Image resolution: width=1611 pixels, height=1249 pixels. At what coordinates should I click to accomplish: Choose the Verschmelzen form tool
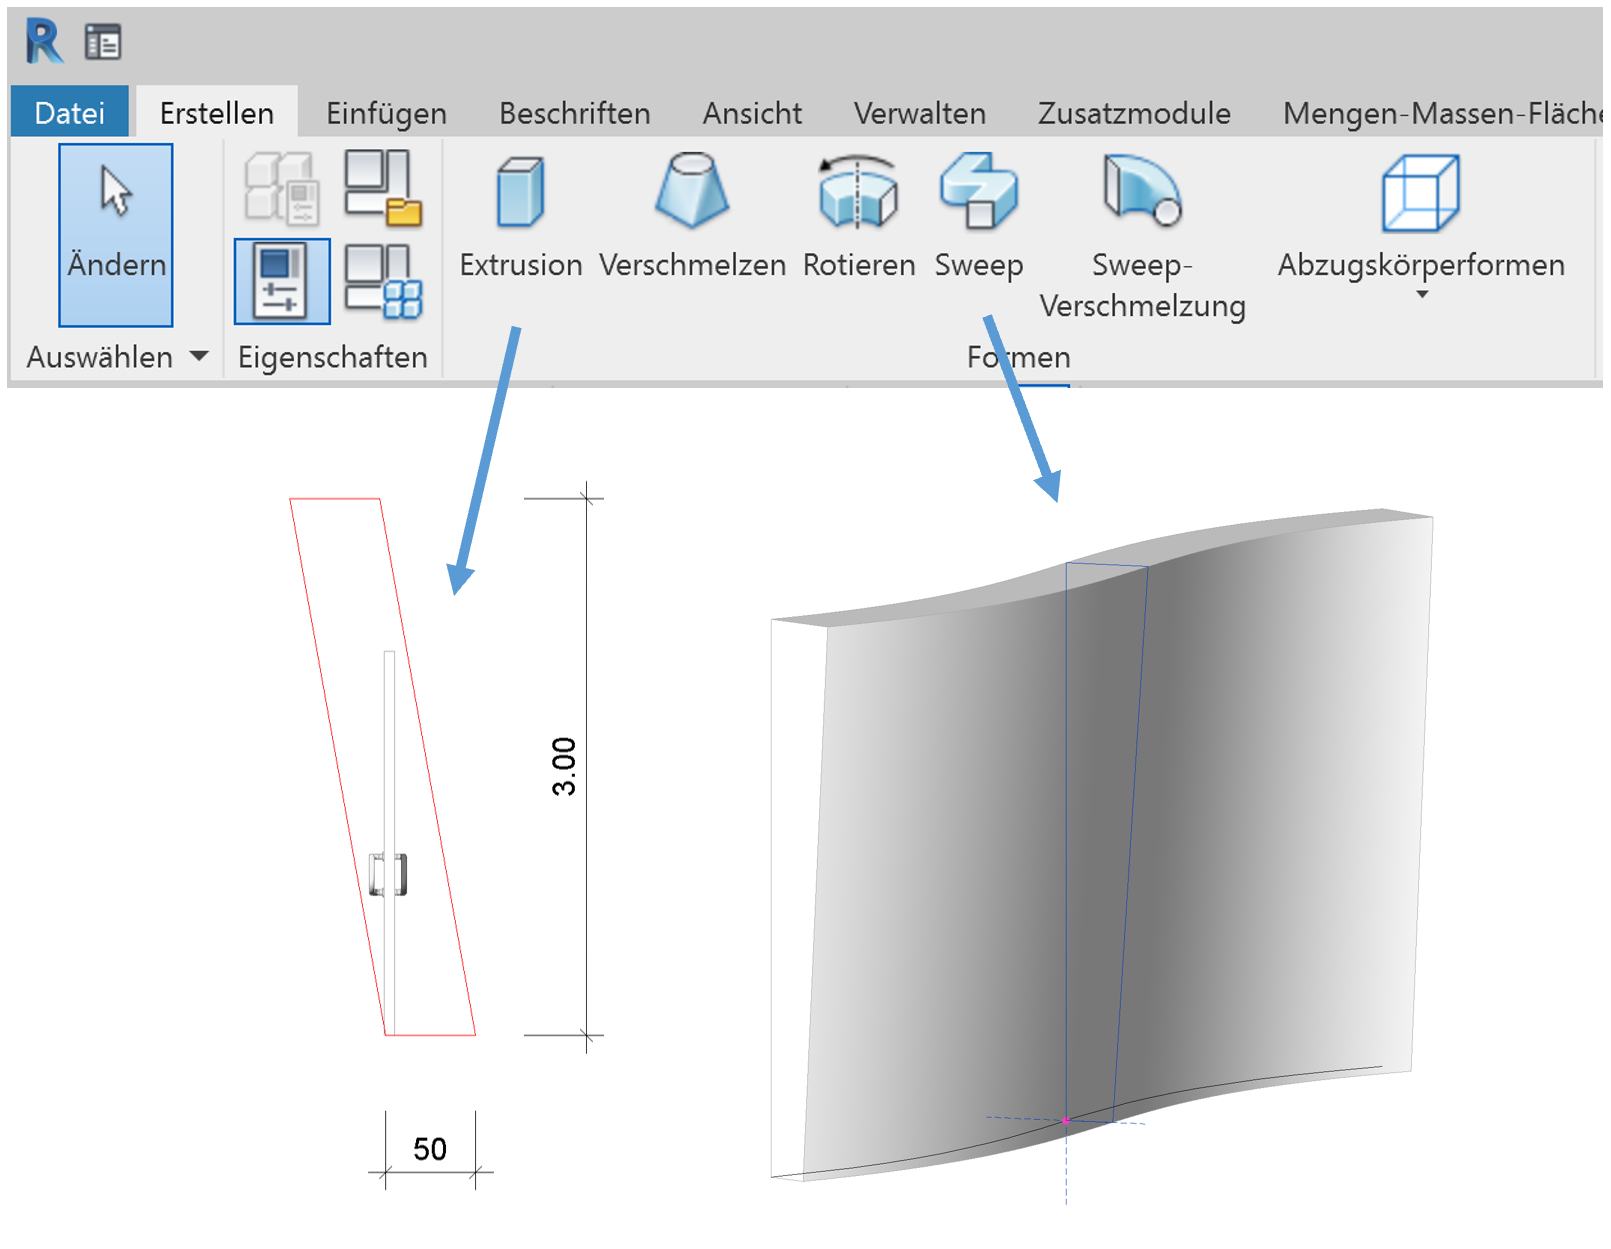[x=692, y=216]
